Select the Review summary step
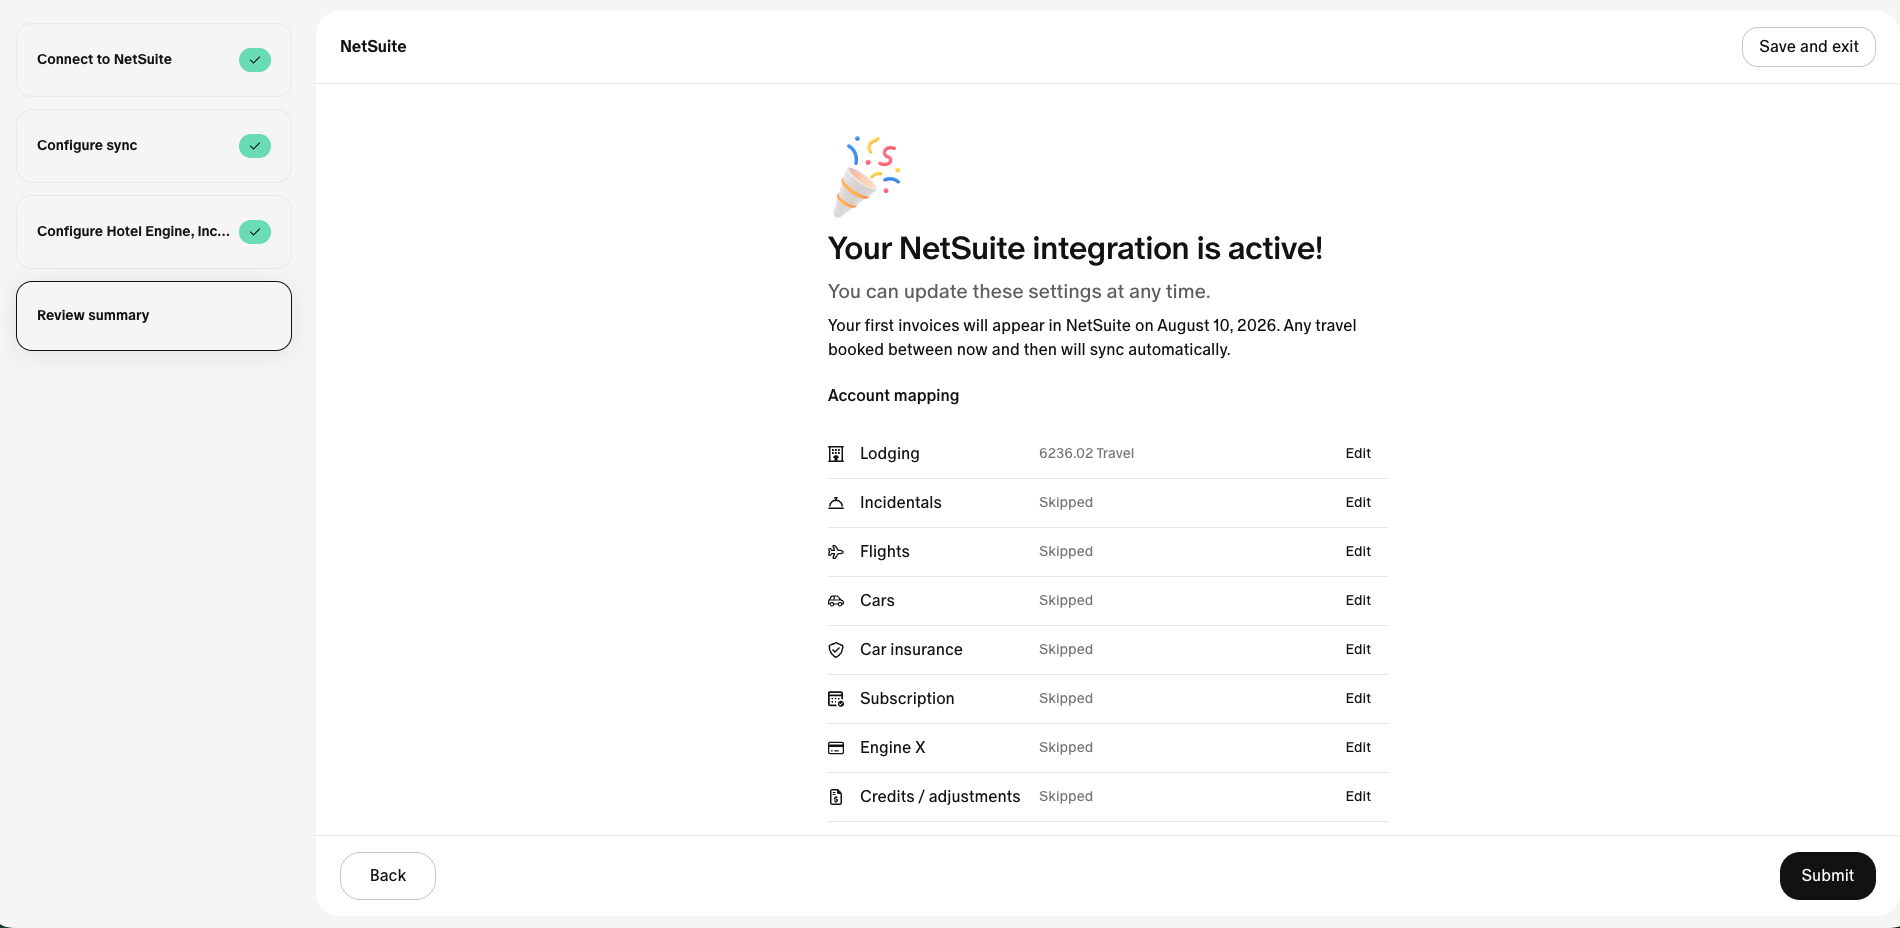 click(154, 316)
